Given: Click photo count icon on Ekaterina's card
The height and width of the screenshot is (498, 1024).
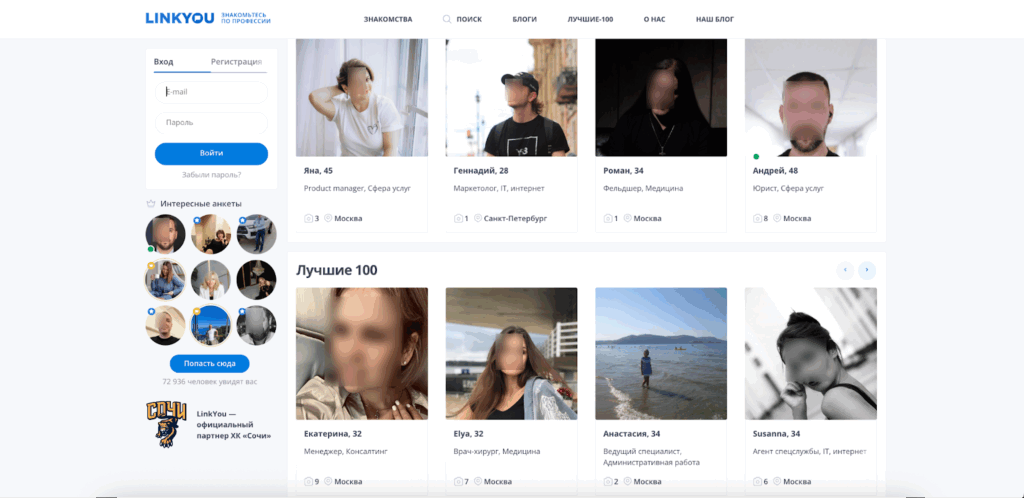Looking at the screenshot, I should pyautogui.click(x=308, y=482).
